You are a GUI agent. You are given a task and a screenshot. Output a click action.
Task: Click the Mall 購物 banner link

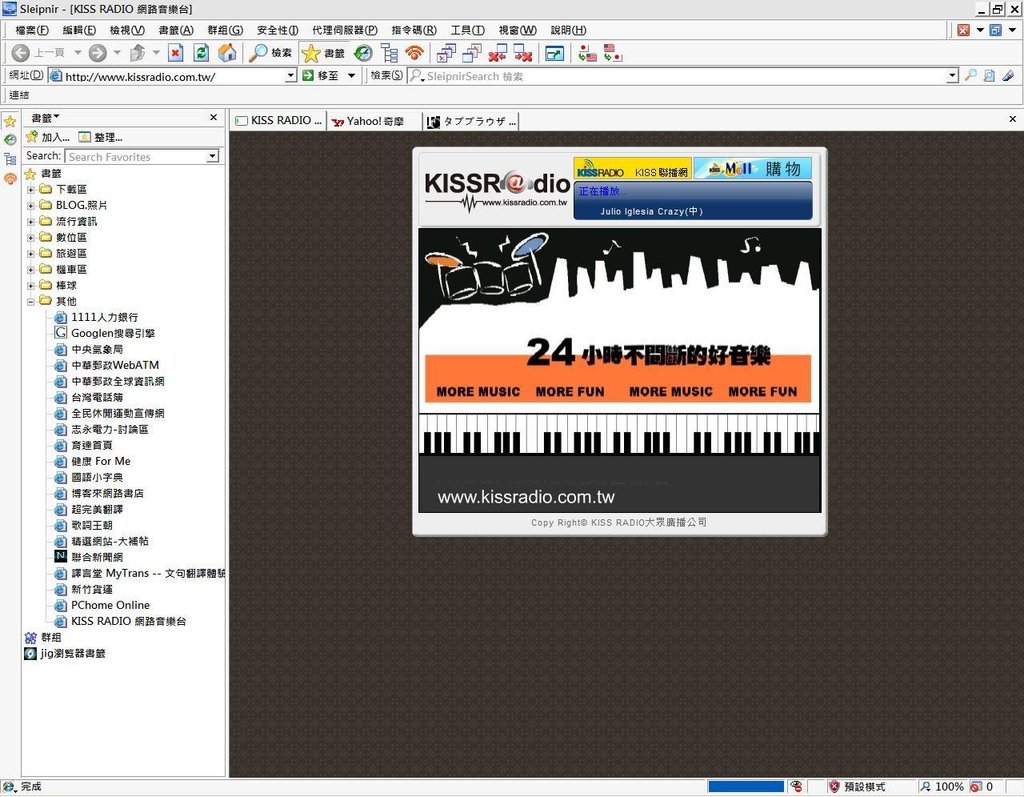point(753,169)
